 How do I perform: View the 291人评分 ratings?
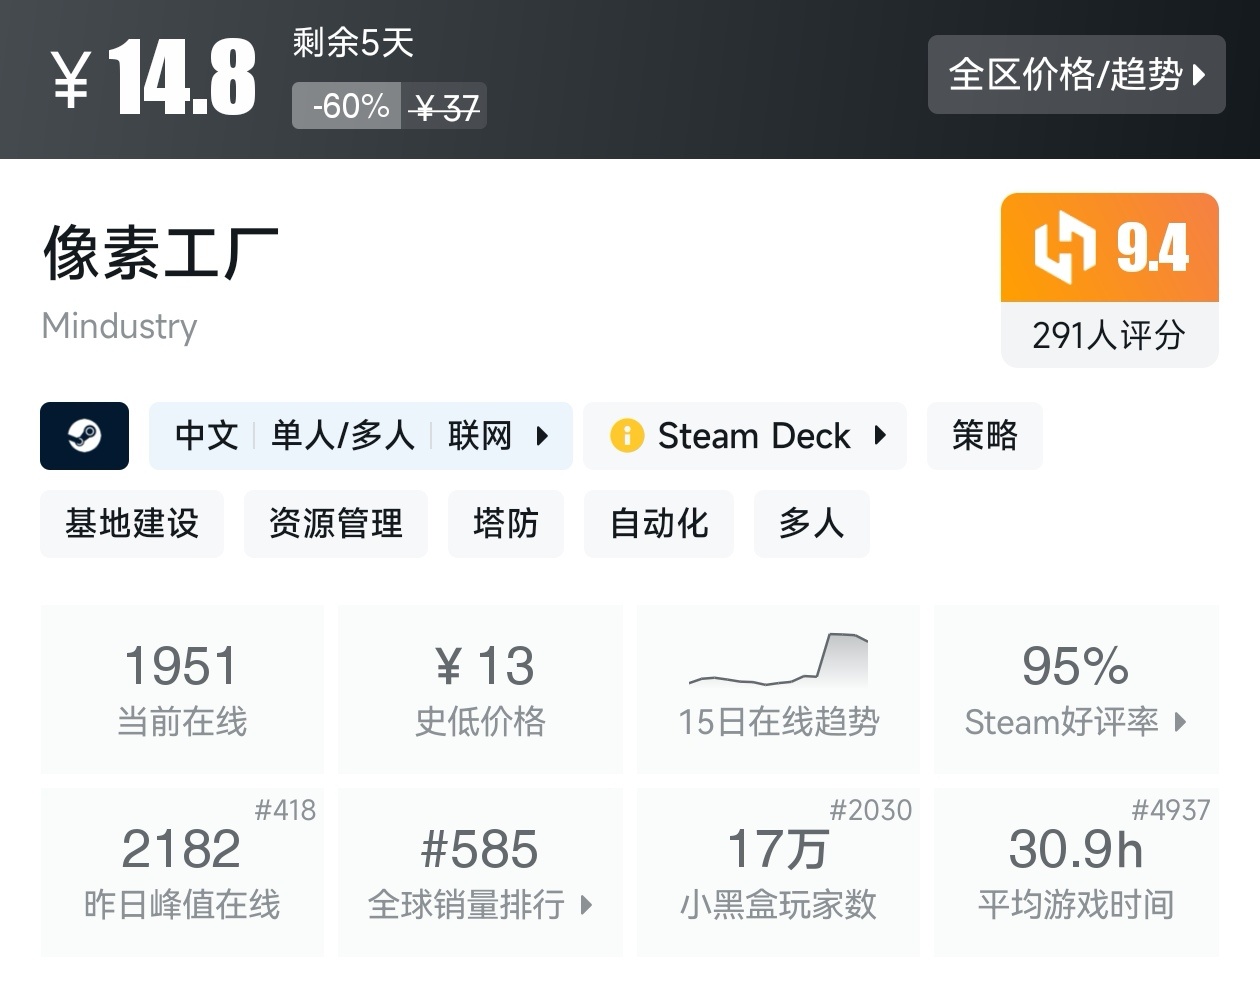click(1109, 336)
